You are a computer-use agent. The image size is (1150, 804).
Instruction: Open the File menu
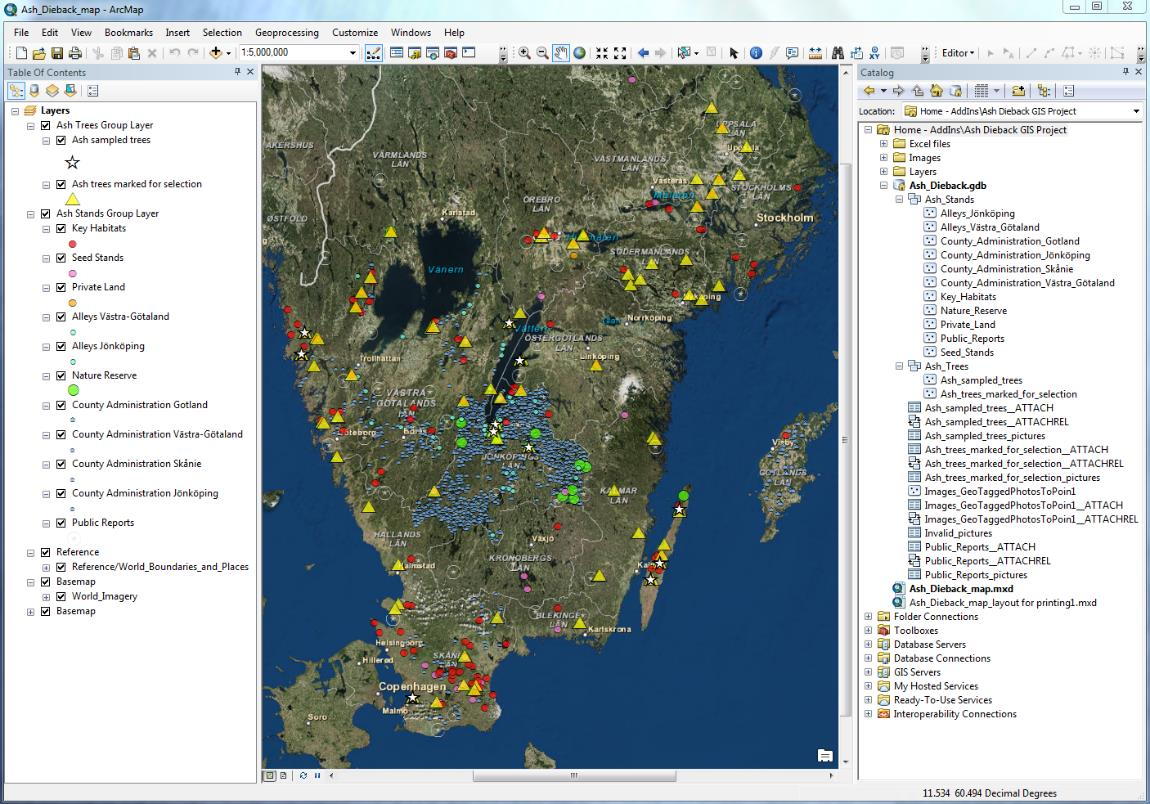tap(21, 32)
